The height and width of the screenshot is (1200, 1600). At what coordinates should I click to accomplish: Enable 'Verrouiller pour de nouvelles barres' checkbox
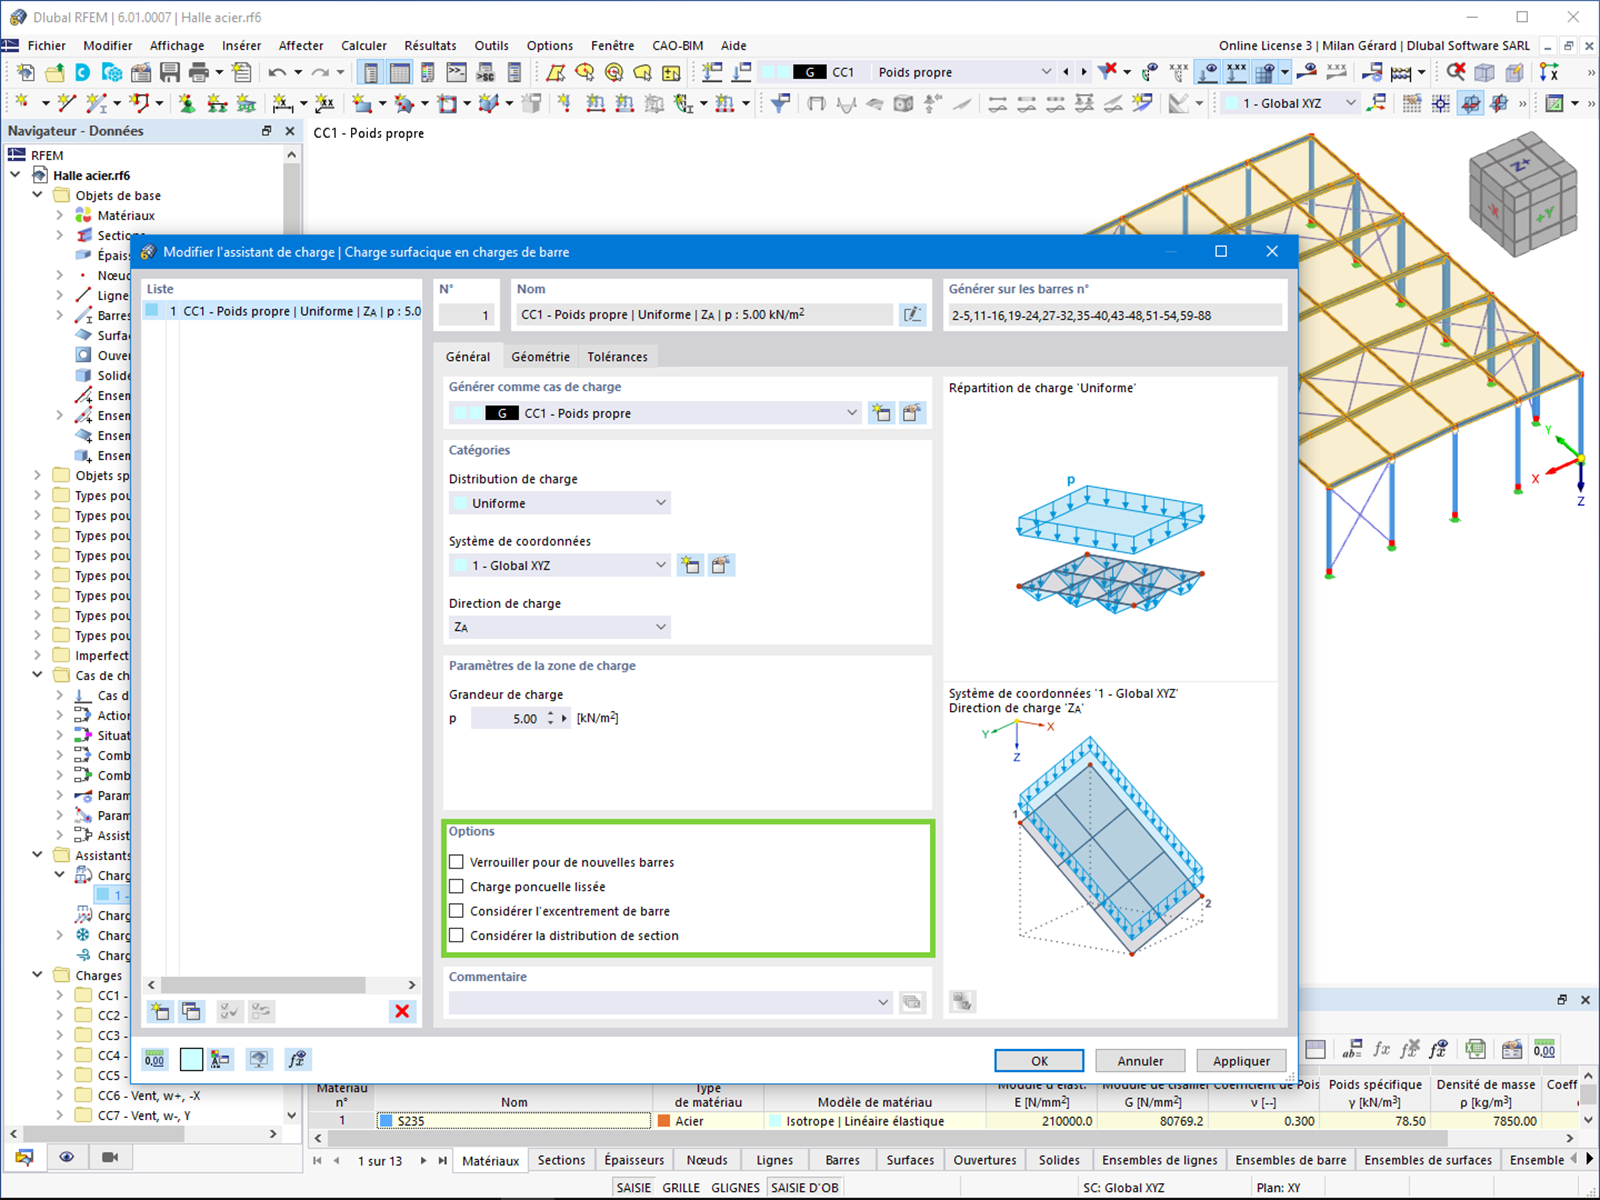tap(456, 862)
